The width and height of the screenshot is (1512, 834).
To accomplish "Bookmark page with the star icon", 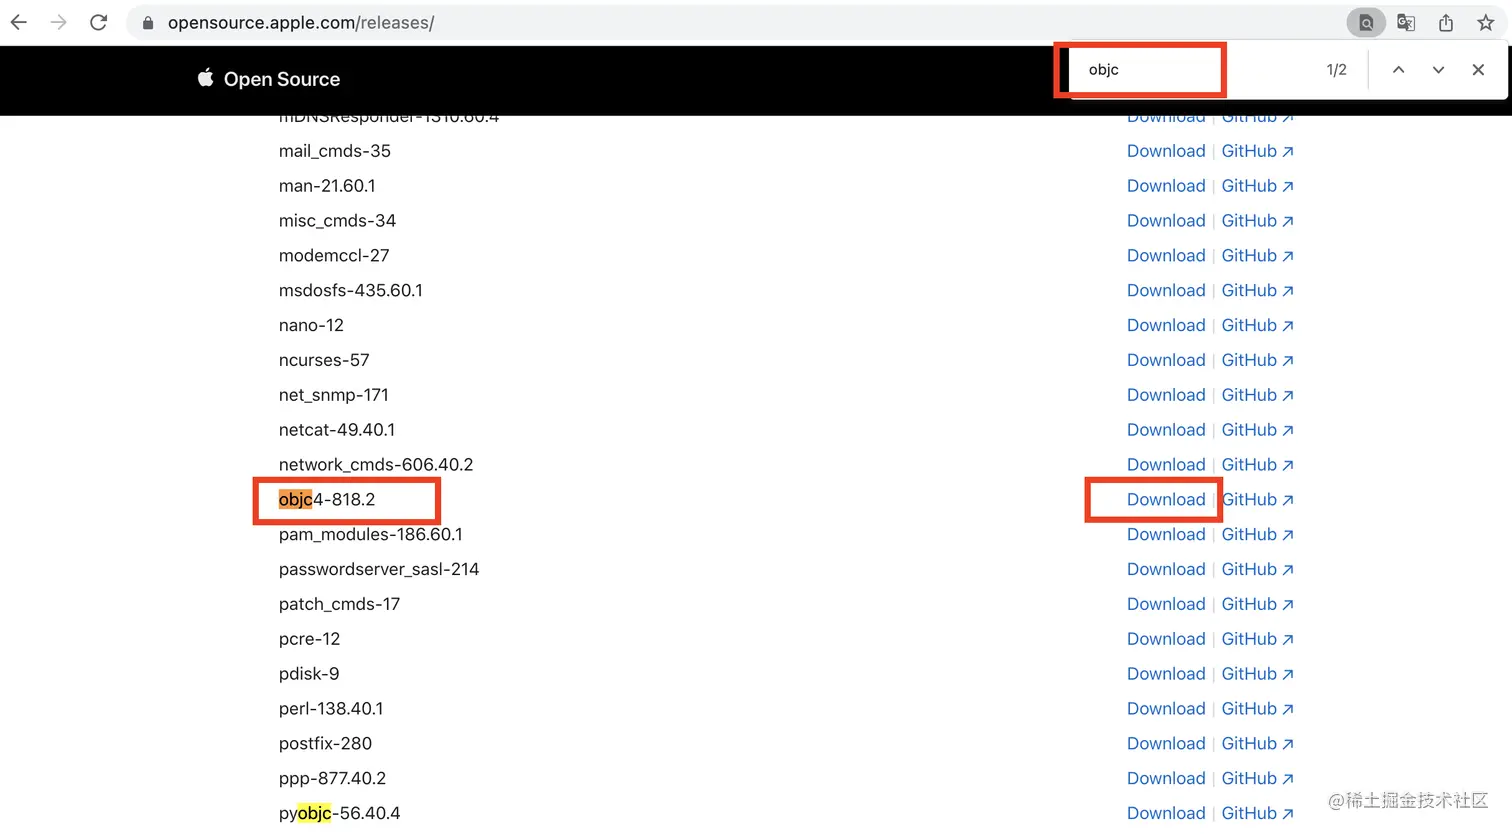I will click(1486, 22).
